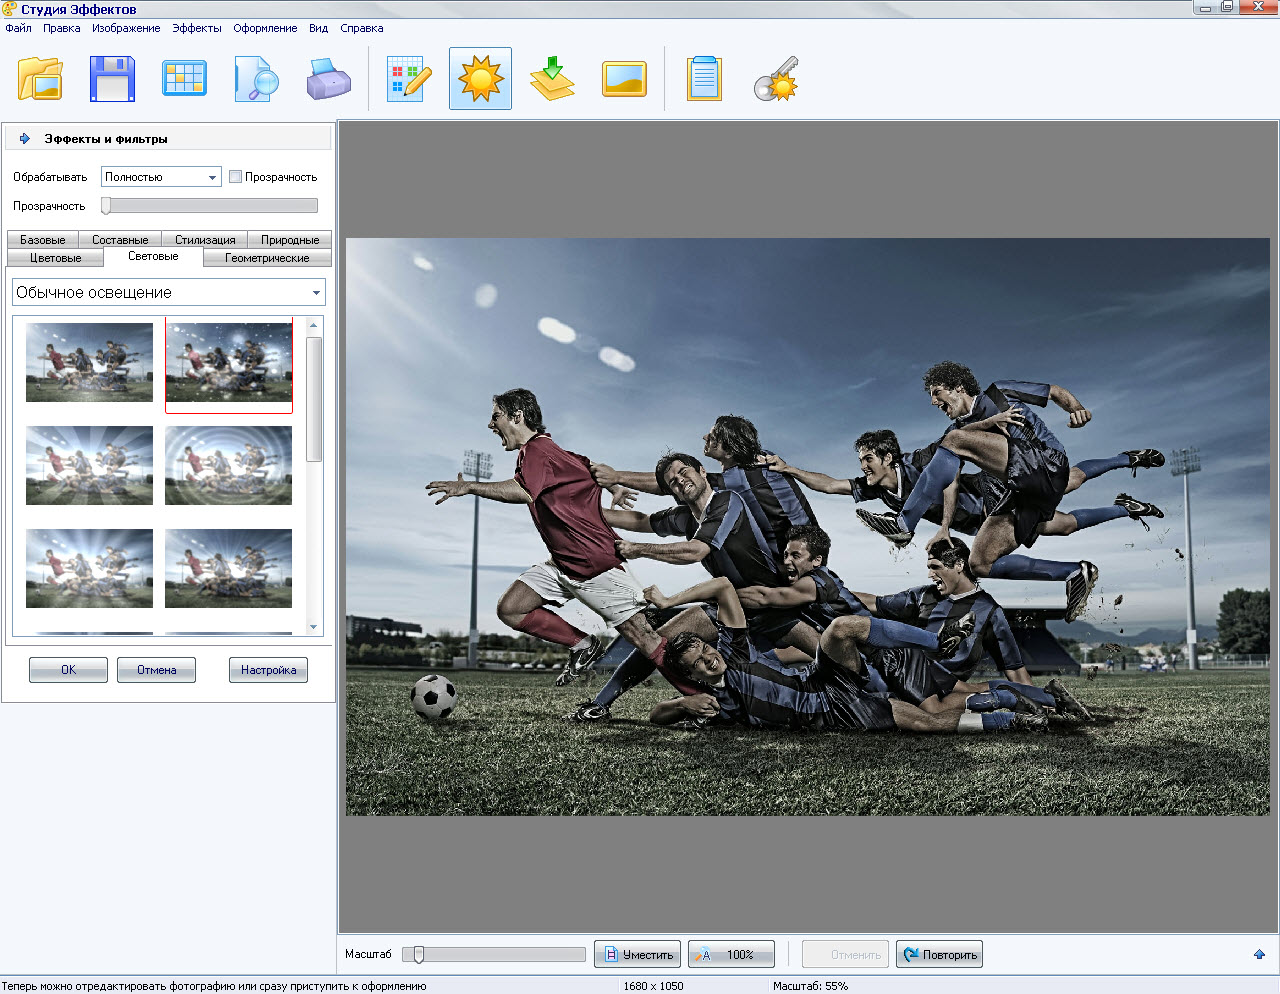Click the 1680 x 1050 status text
1280x994 pixels.
point(653,986)
